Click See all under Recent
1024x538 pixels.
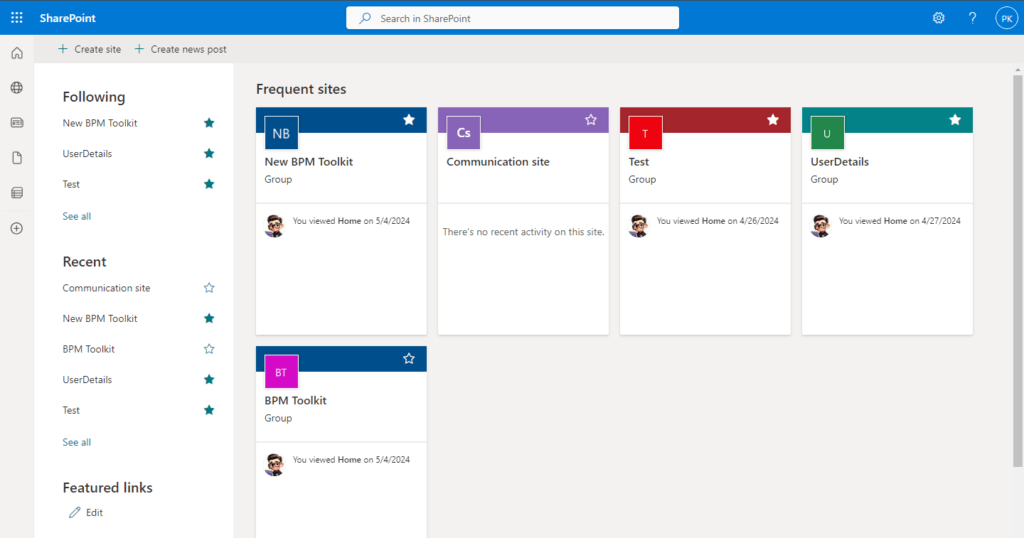[76, 442]
